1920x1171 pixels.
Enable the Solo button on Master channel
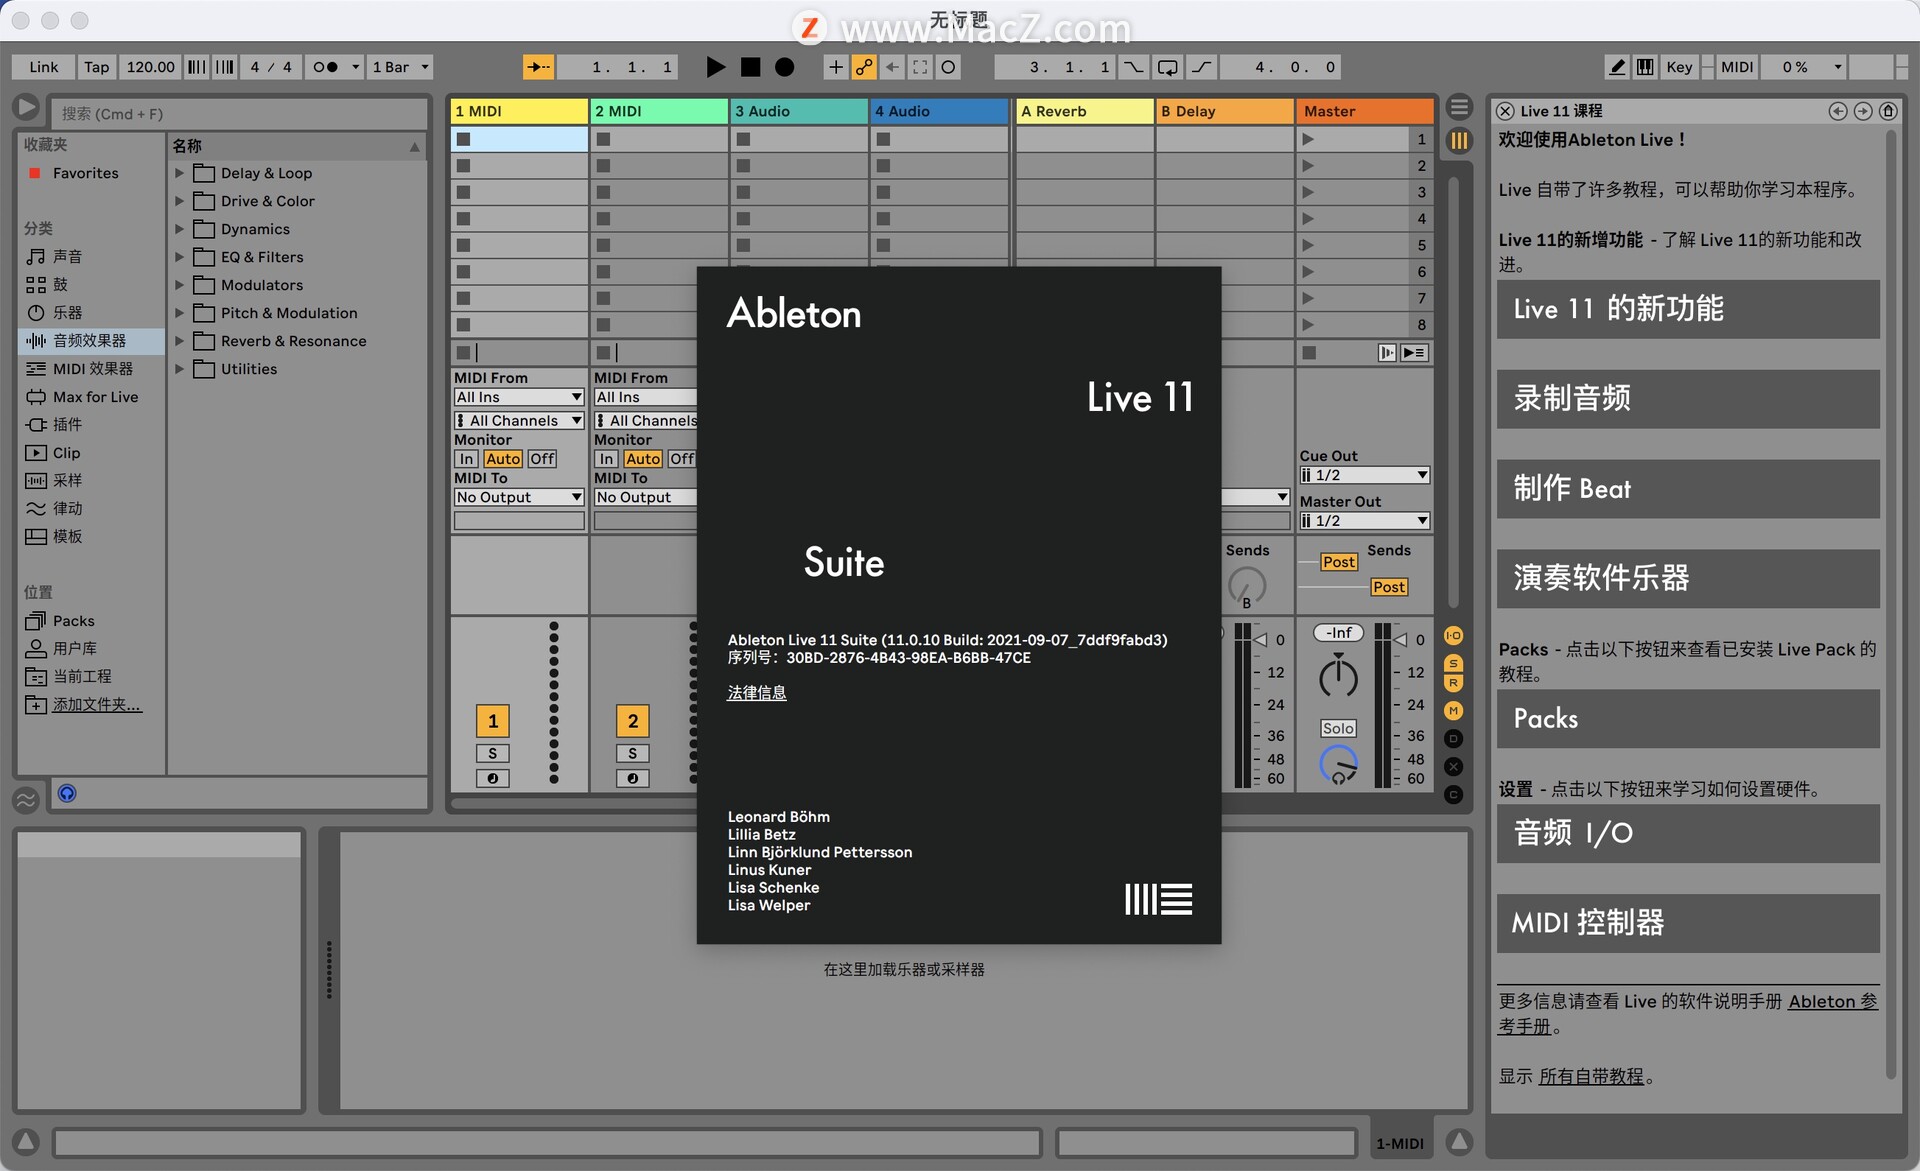tap(1336, 727)
